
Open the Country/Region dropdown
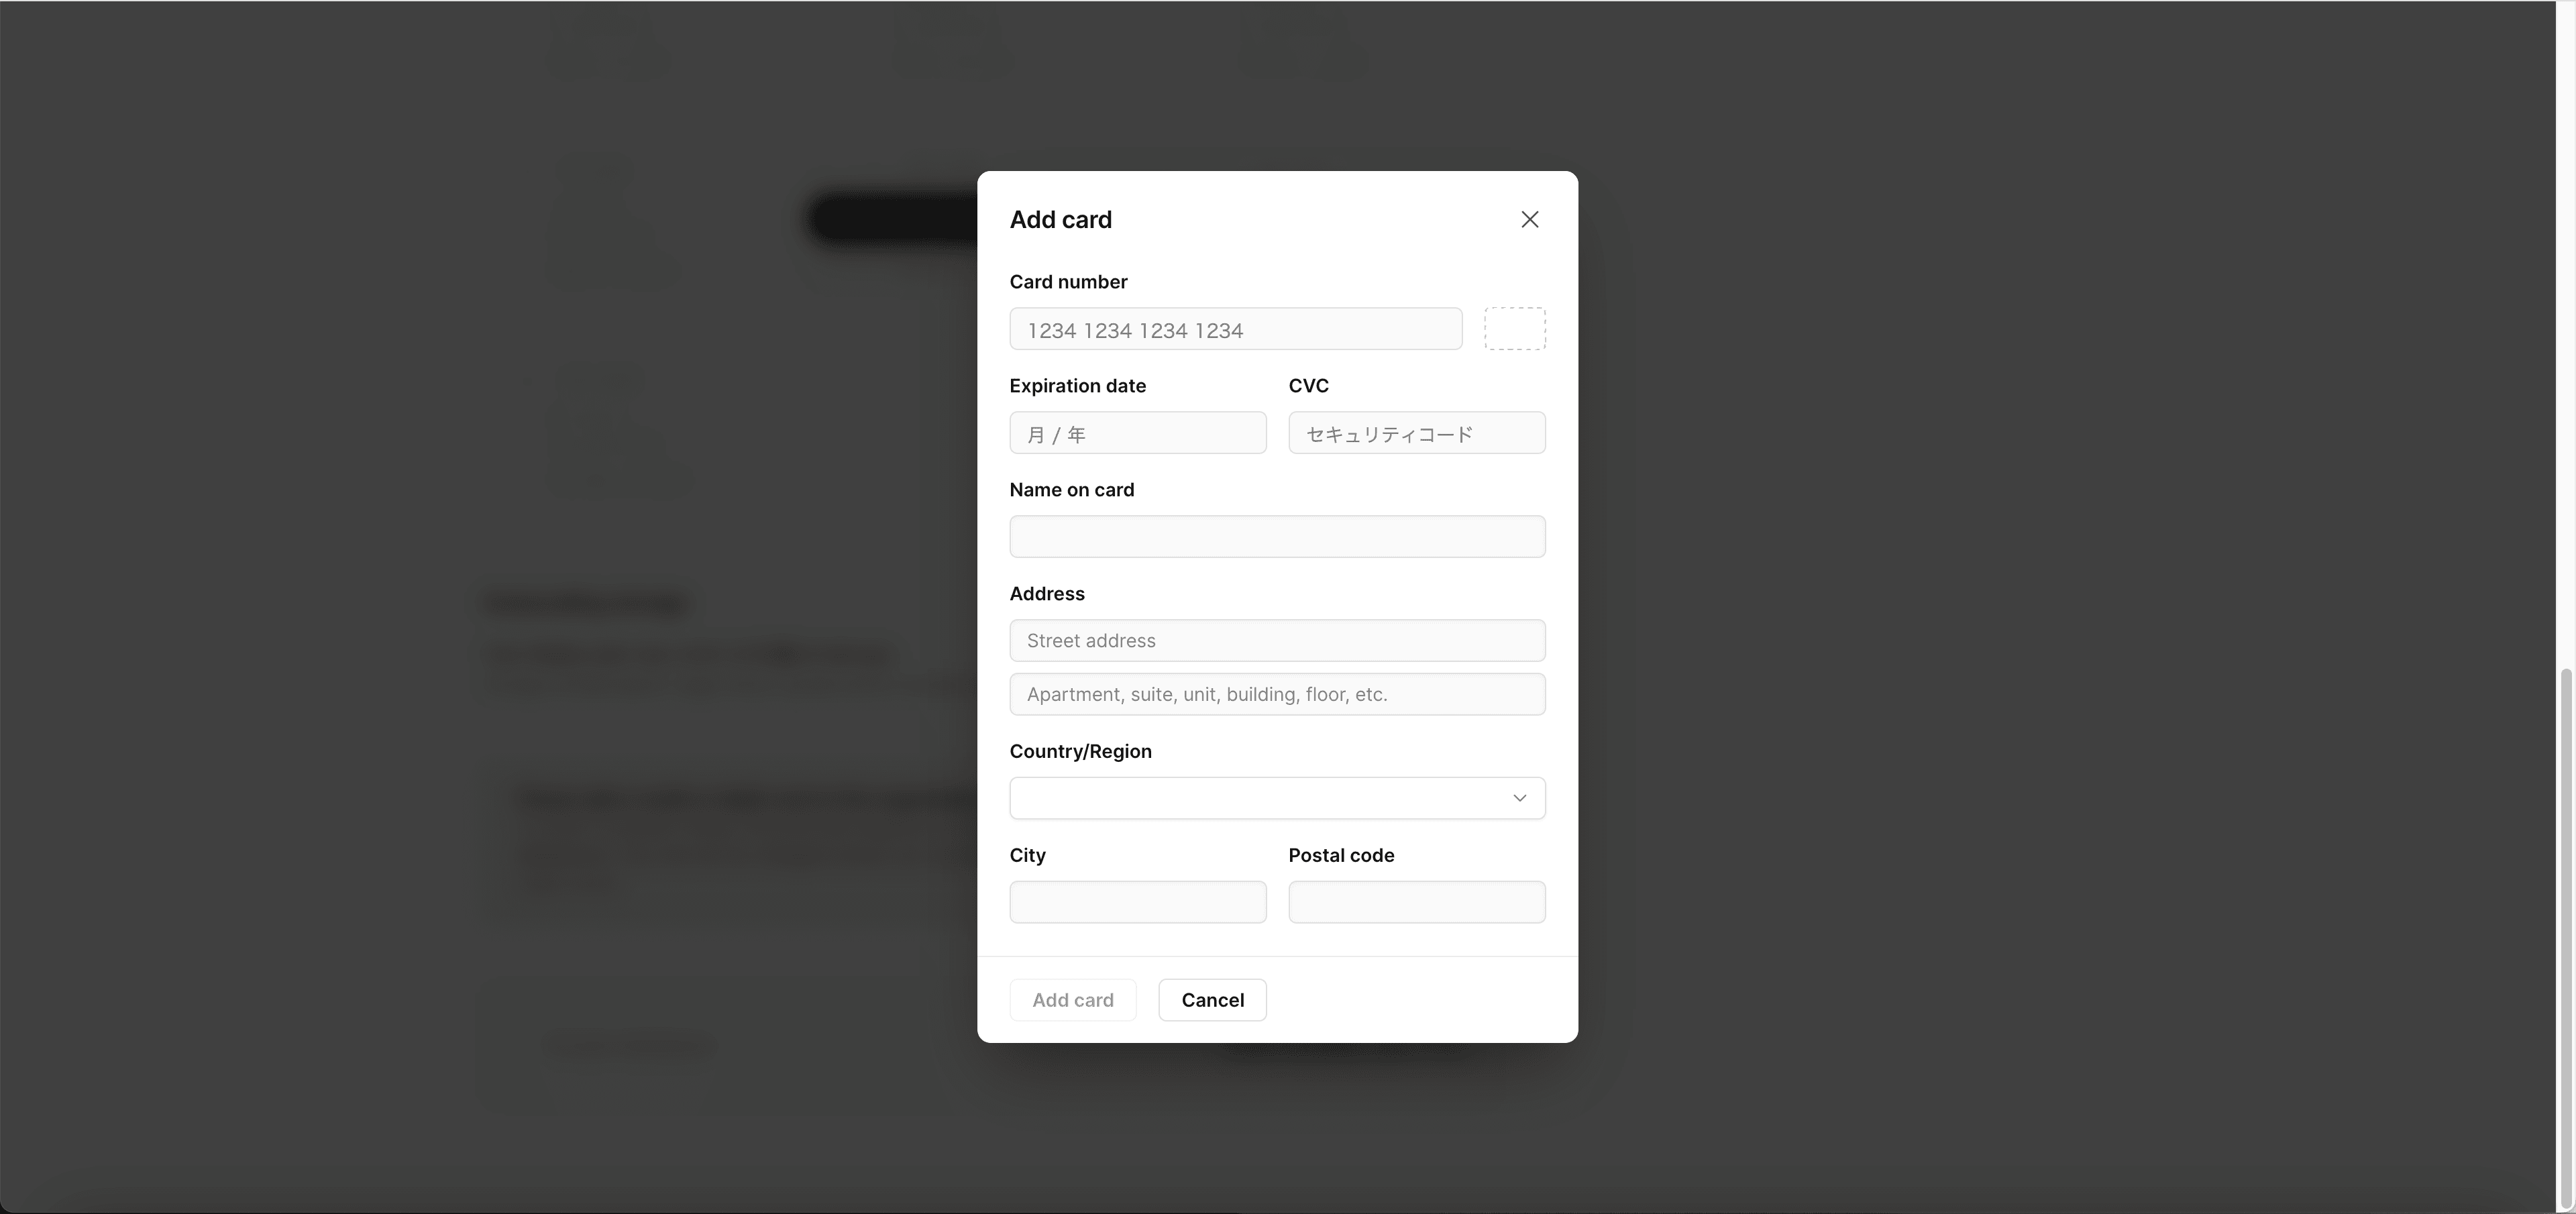point(1277,798)
